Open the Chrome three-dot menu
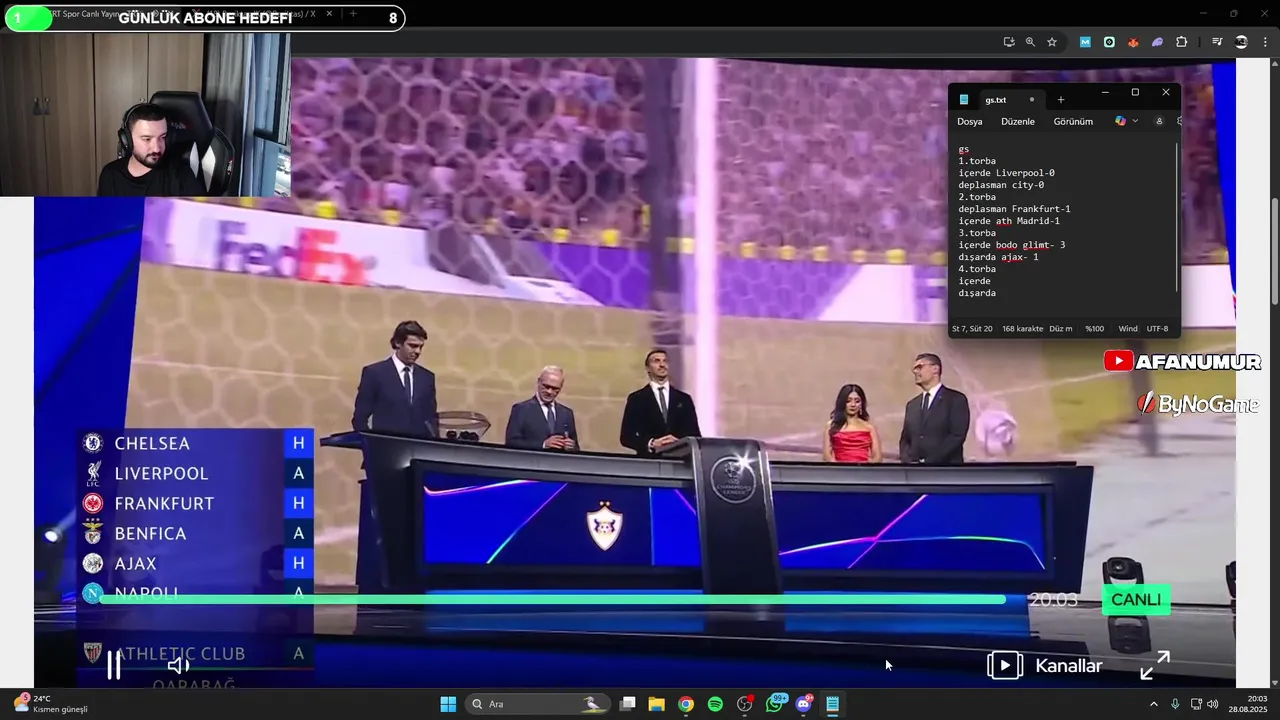 pos(1265,42)
